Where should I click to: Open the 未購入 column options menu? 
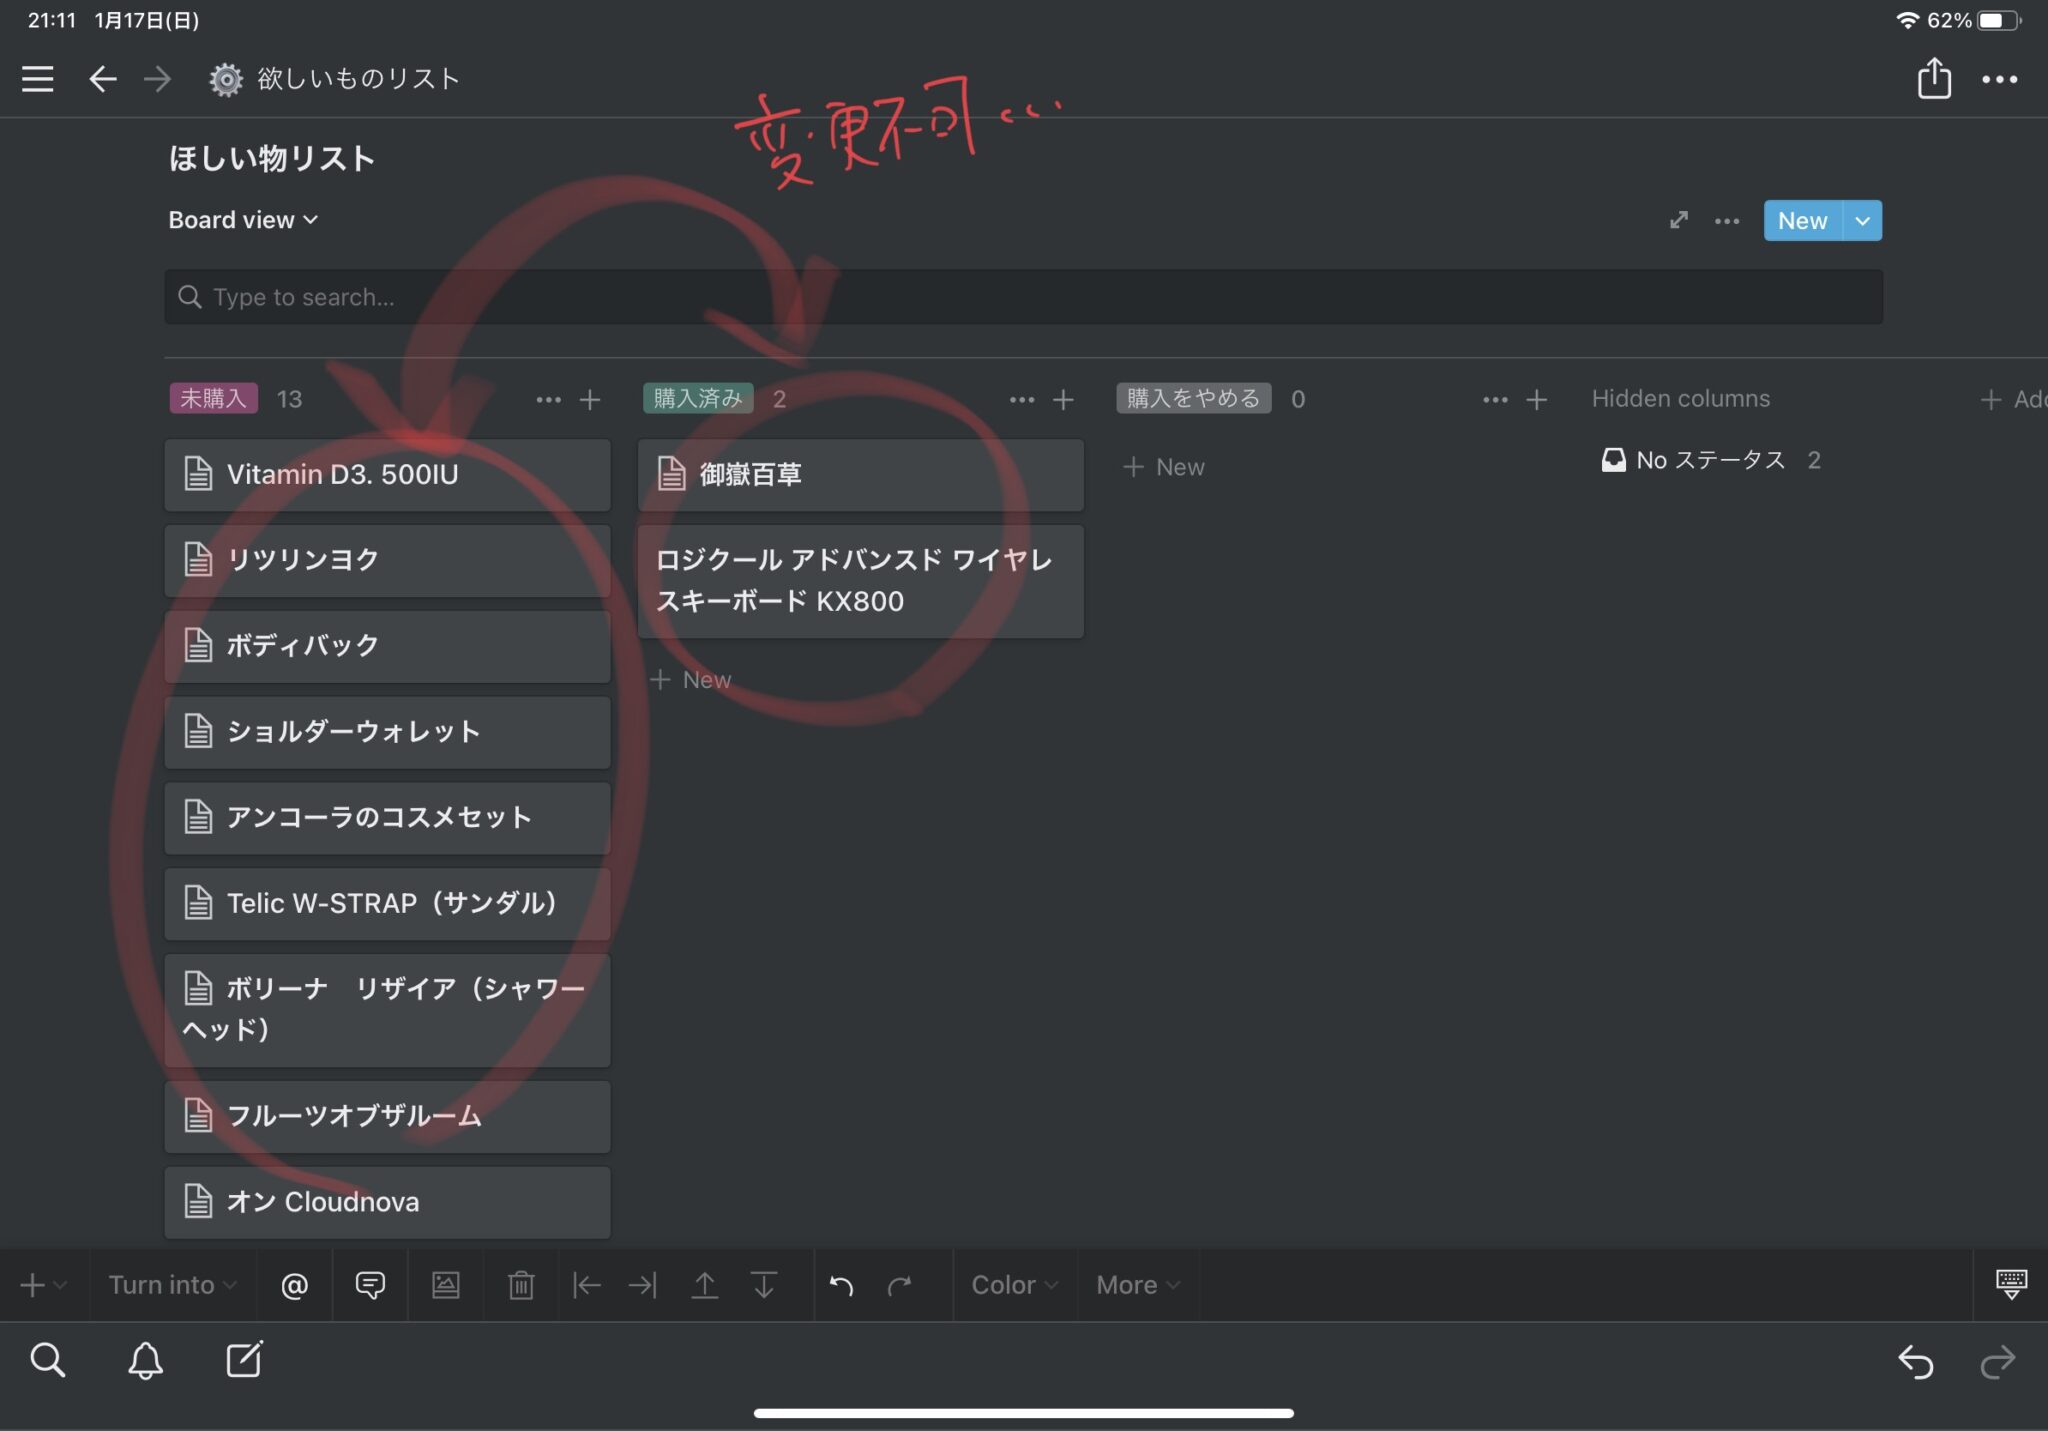pos(549,399)
